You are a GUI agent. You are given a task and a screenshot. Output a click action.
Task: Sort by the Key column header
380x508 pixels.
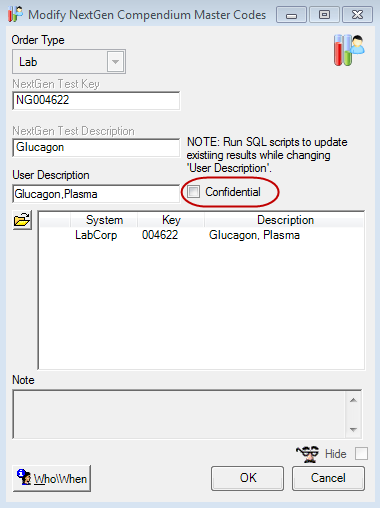pos(171,220)
